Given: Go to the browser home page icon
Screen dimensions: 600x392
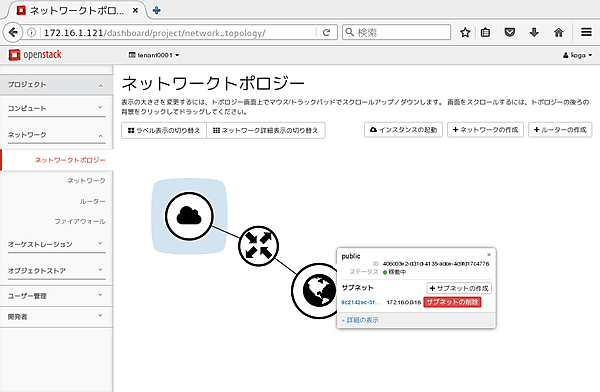Looking at the screenshot, I should 559,33.
